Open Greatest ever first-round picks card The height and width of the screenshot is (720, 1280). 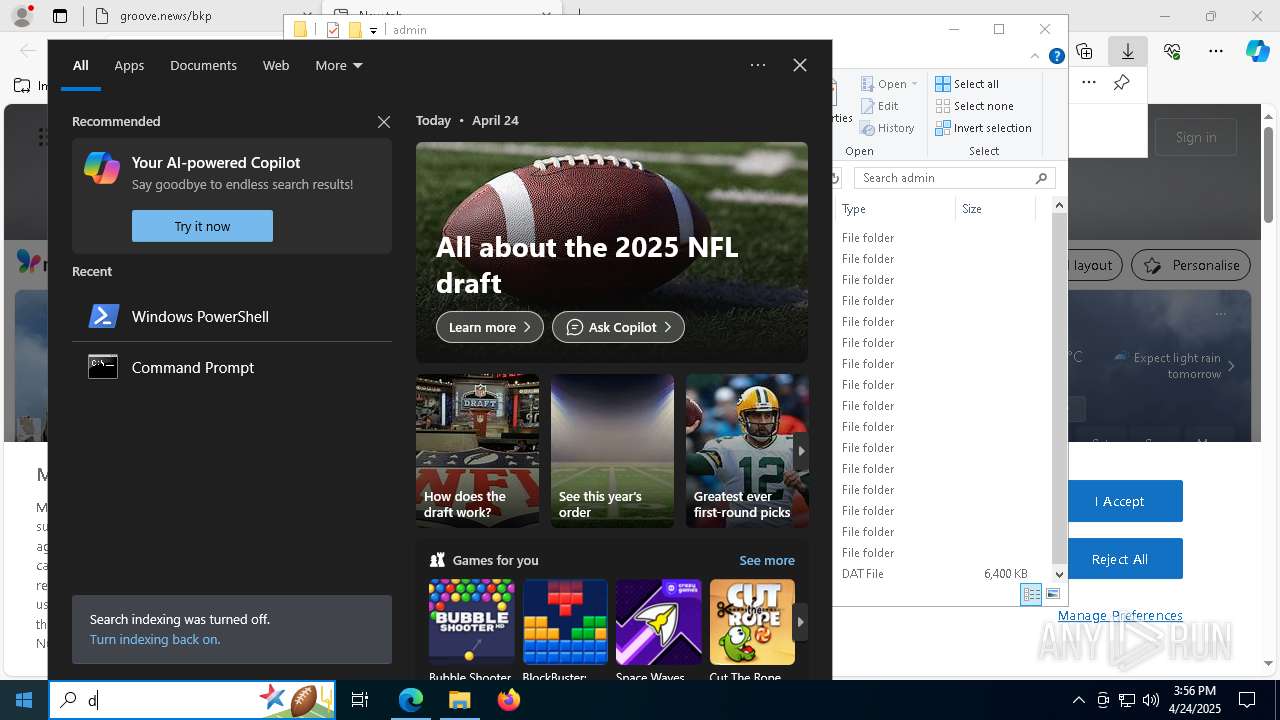[x=747, y=451]
